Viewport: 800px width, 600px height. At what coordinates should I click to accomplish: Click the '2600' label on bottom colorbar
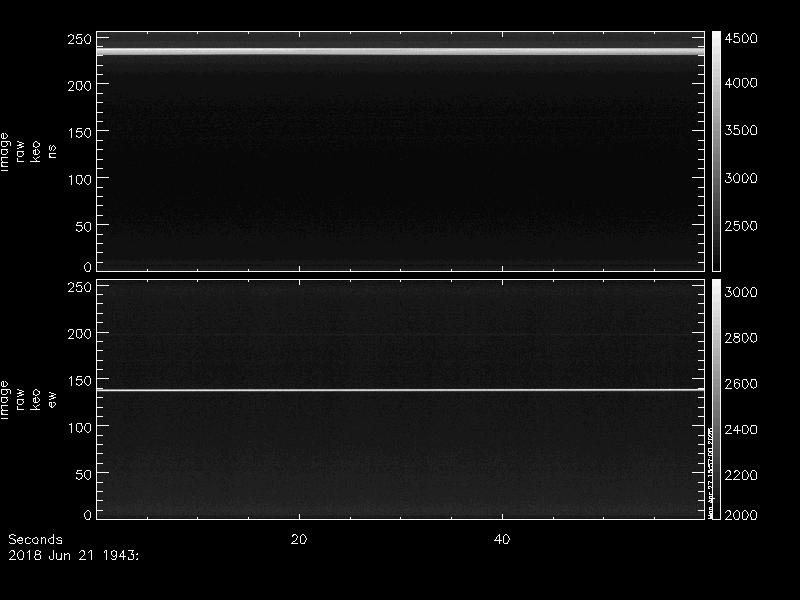(x=741, y=383)
